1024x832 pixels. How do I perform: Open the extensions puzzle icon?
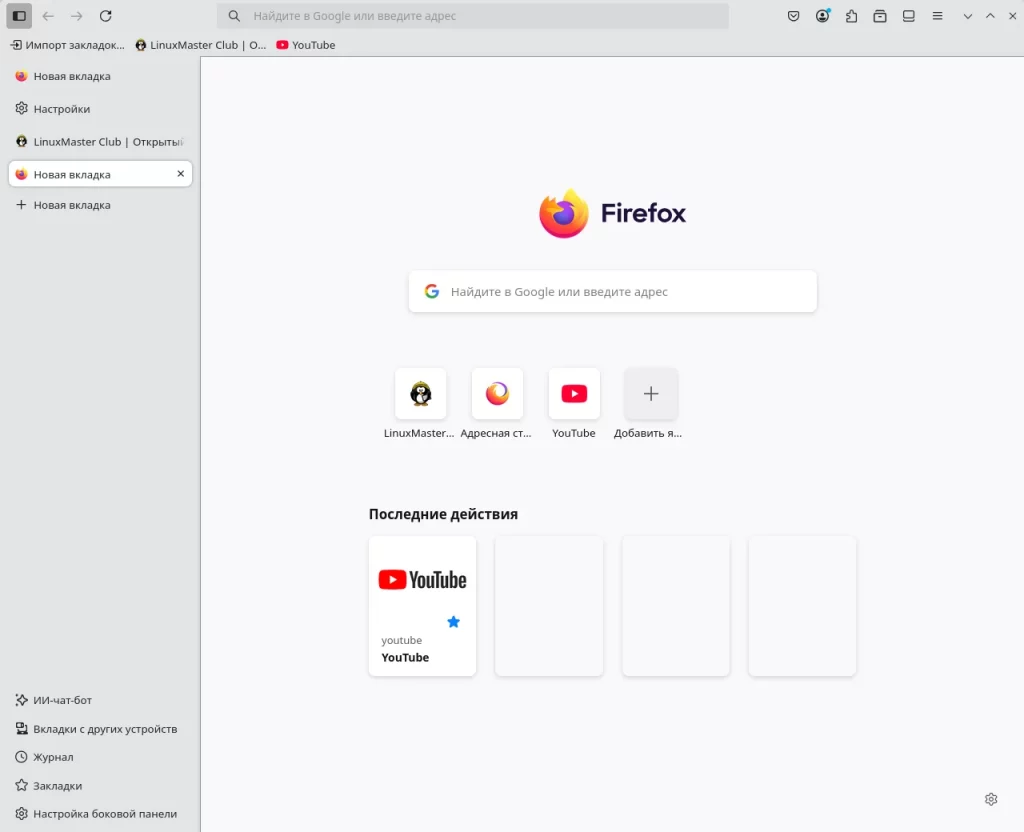coord(851,16)
